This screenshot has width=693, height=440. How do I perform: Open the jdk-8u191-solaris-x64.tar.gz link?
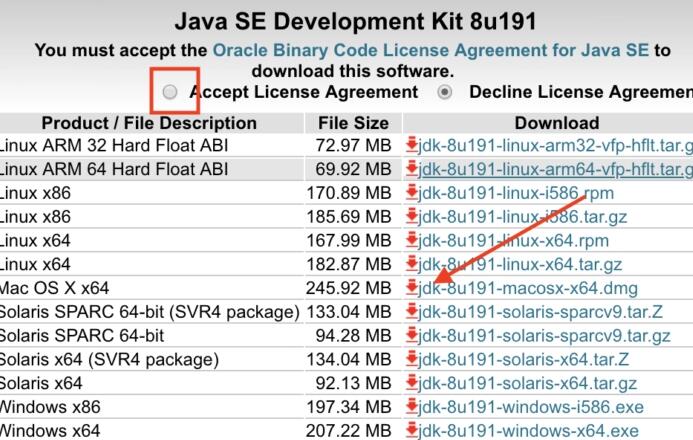528,384
